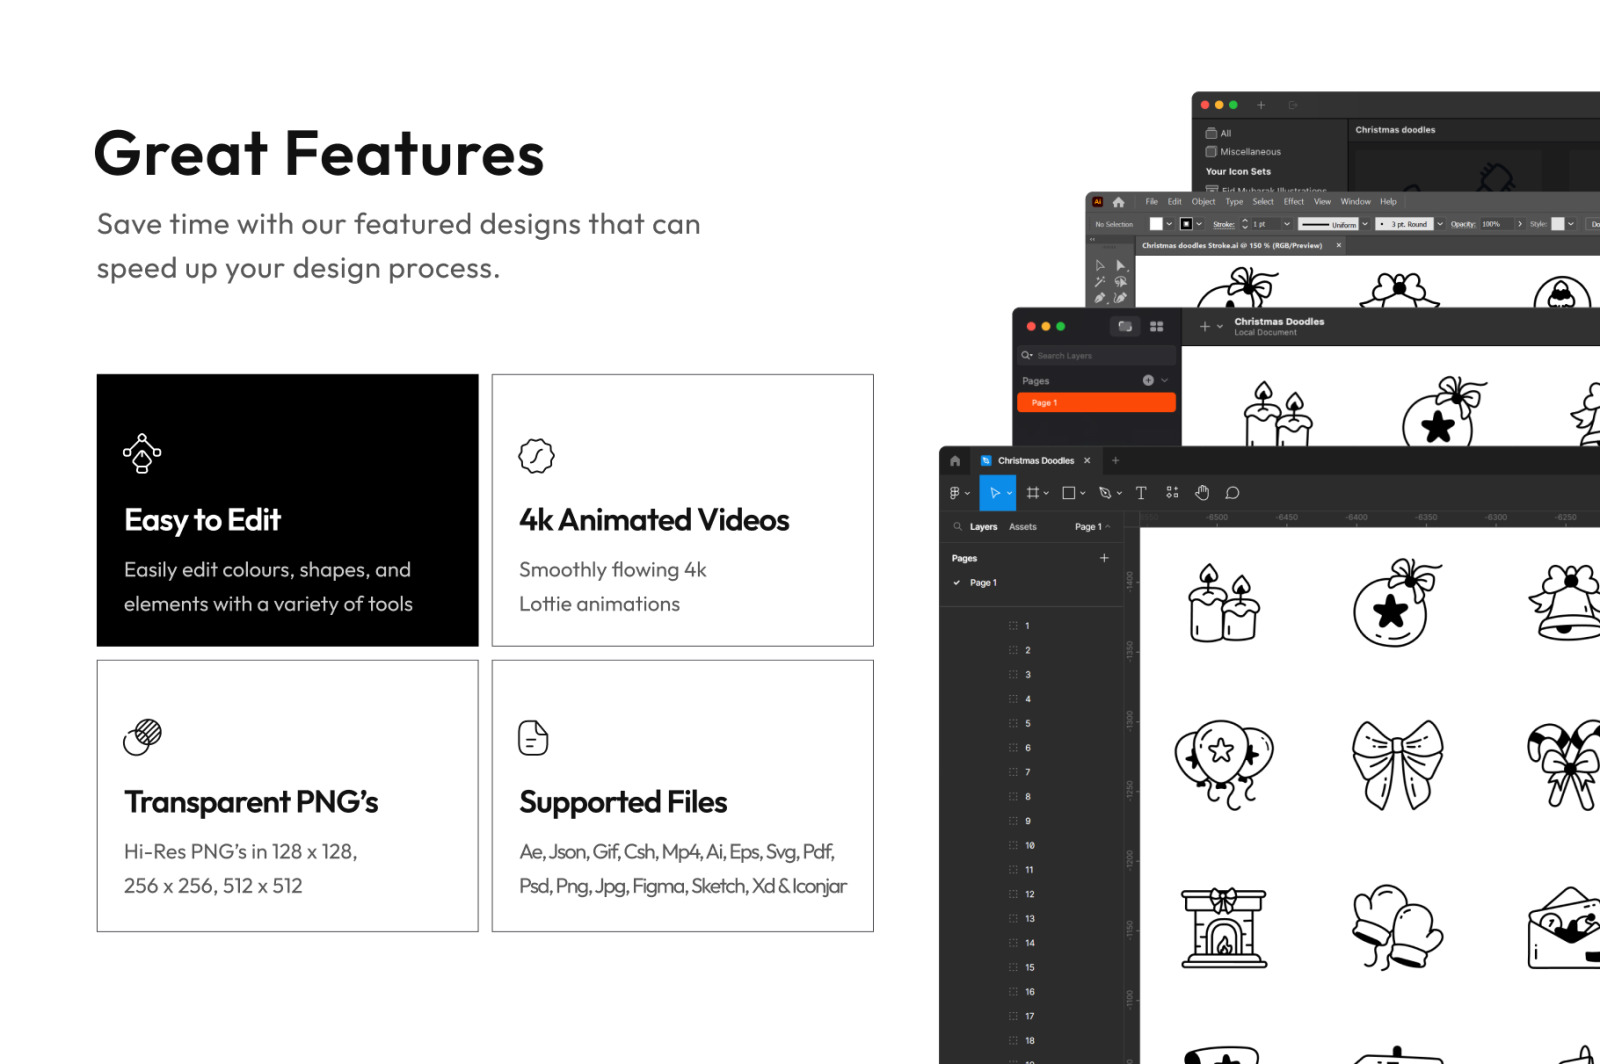Click Illustrator's stroke color swatch

pyautogui.click(x=1186, y=224)
